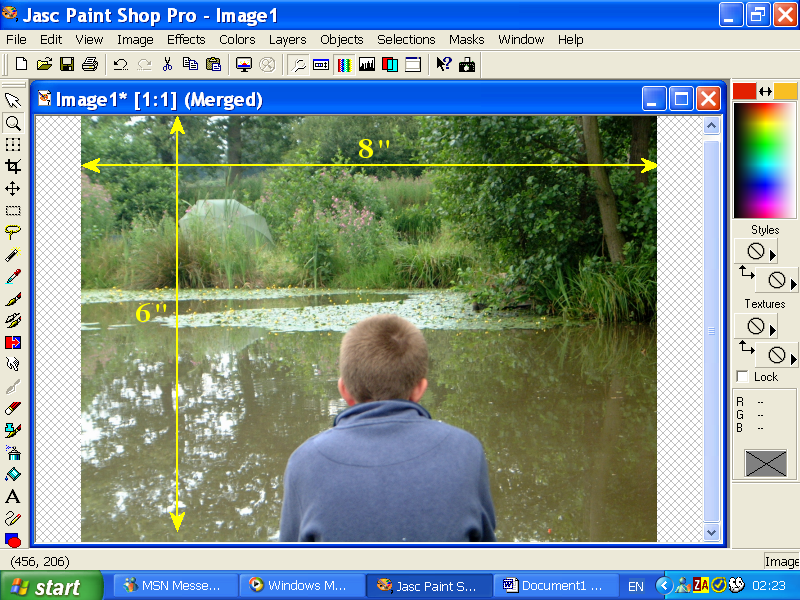Select the Picture Tube tool
This screenshot has height=600, width=800.
[x=13, y=430]
